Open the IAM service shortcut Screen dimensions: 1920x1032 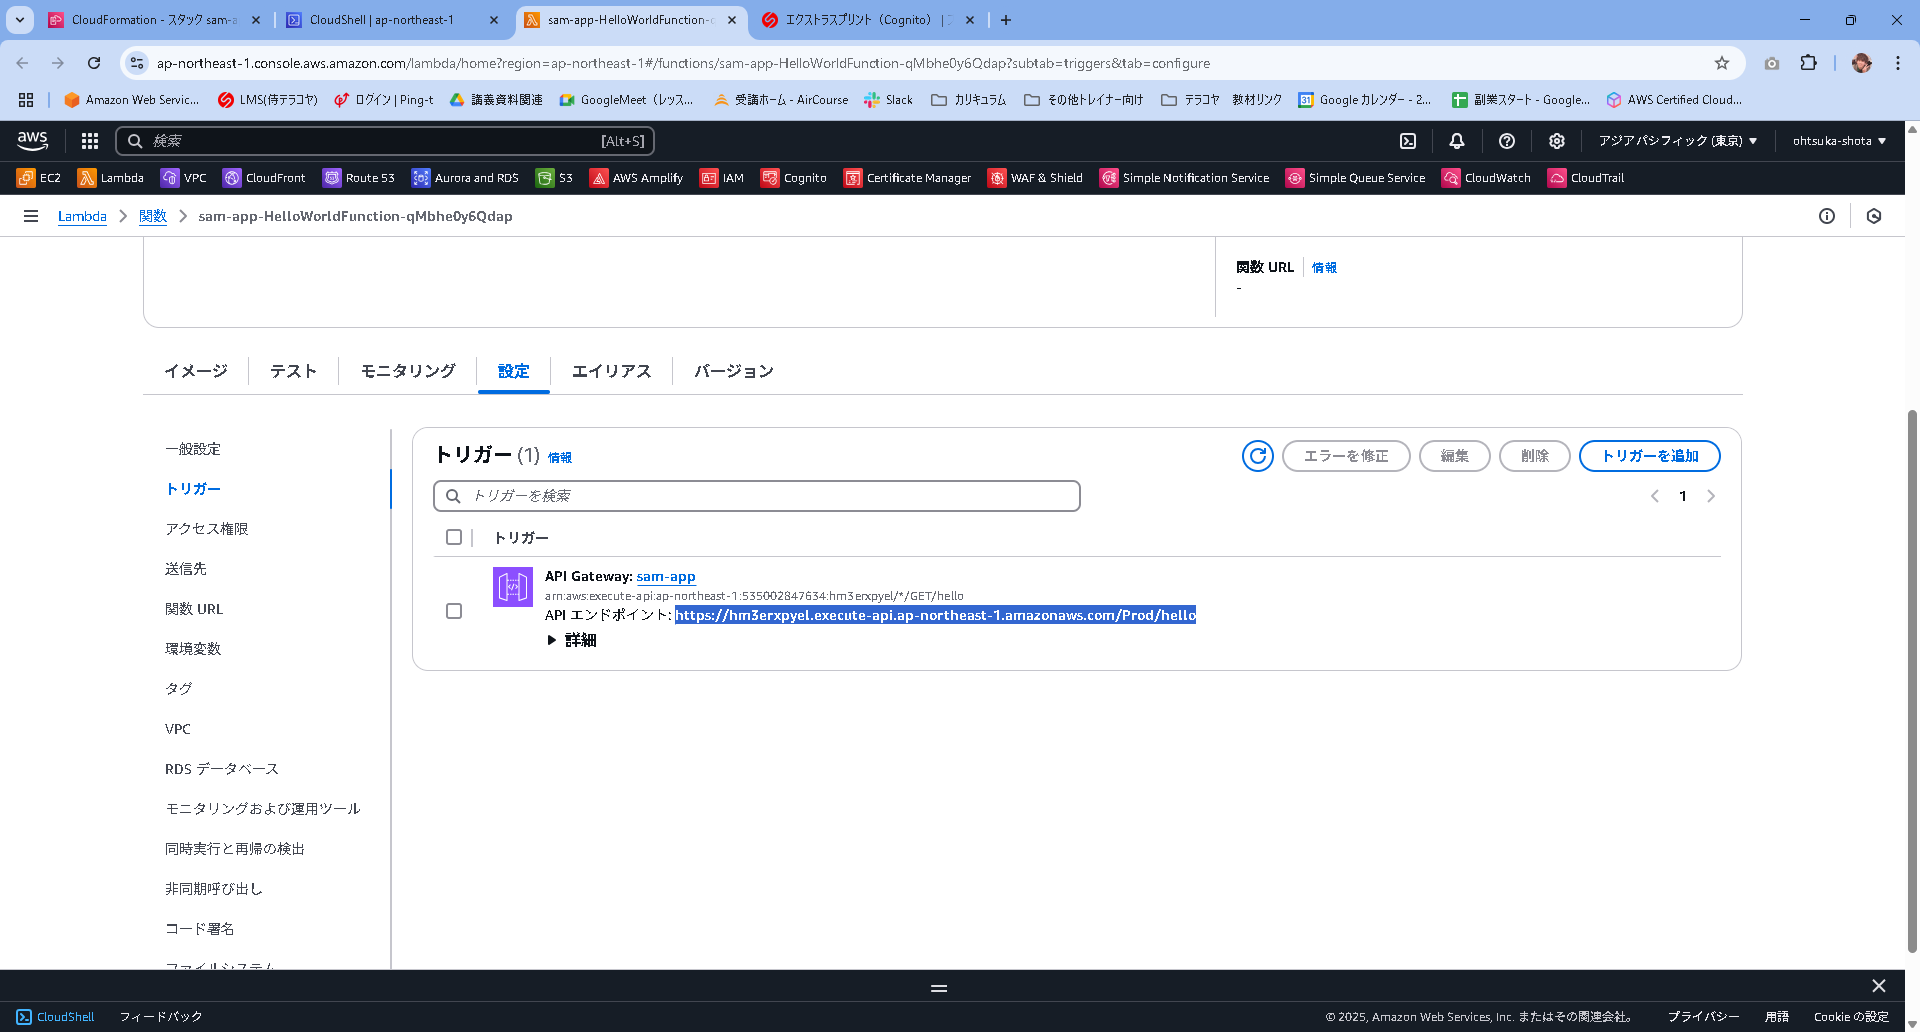click(x=721, y=177)
